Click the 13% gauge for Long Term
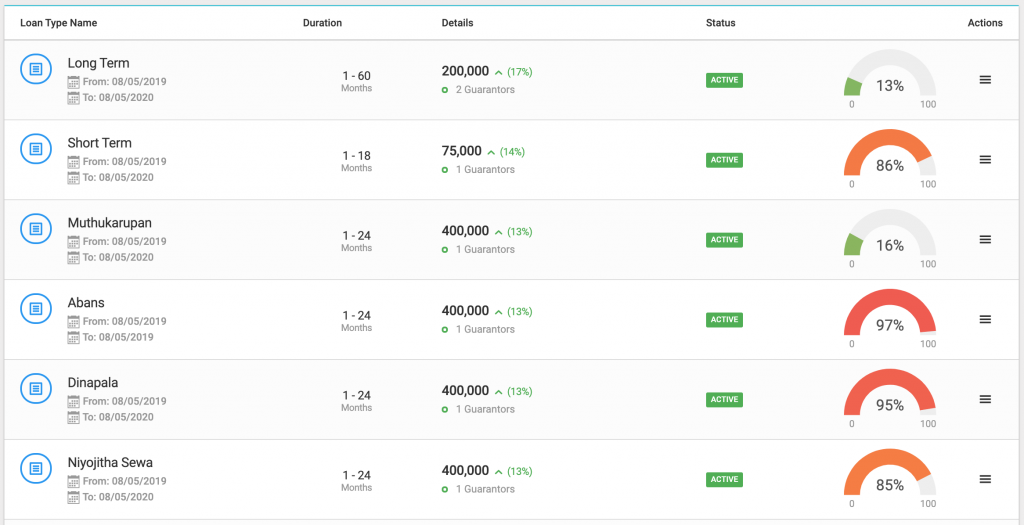Image resolution: width=1024 pixels, height=525 pixels. 889,77
